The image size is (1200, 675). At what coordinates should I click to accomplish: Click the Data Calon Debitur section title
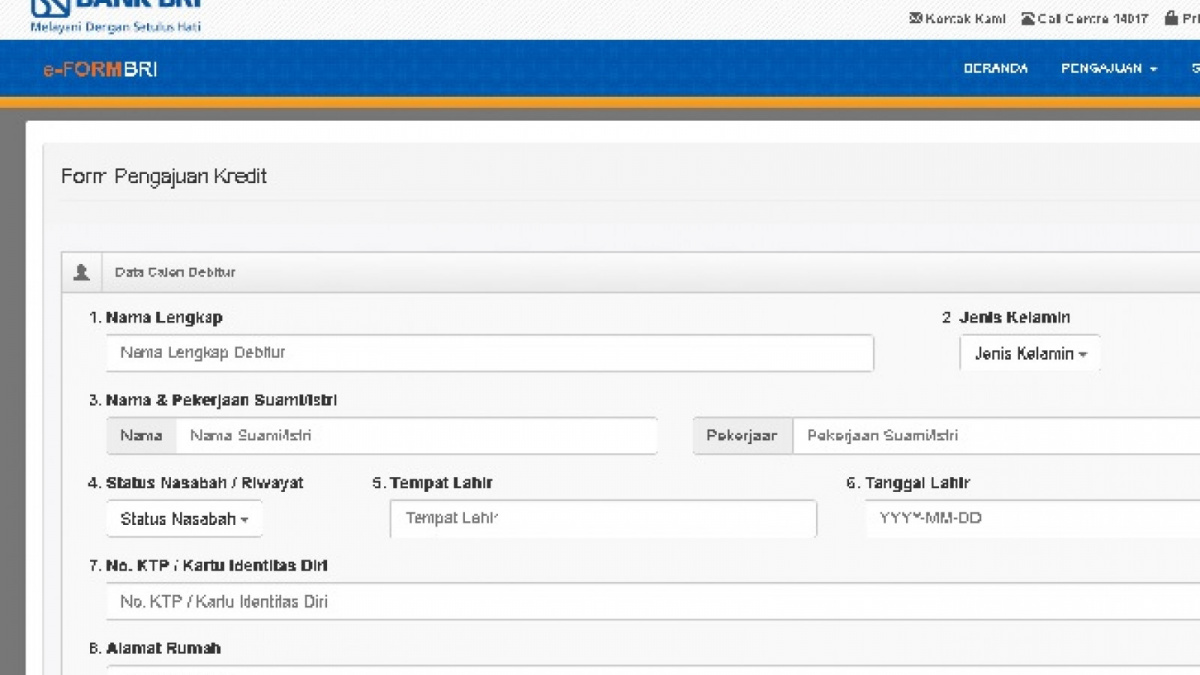[175, 272]
